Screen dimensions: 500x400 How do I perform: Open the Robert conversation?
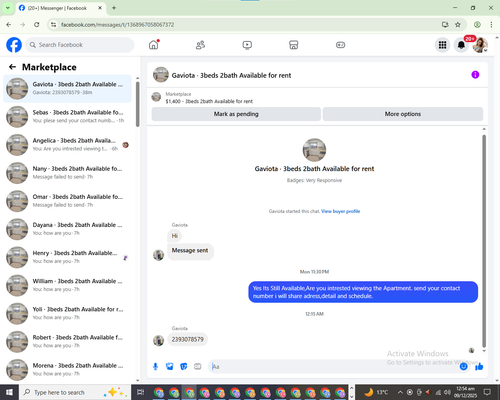(67, 341)
